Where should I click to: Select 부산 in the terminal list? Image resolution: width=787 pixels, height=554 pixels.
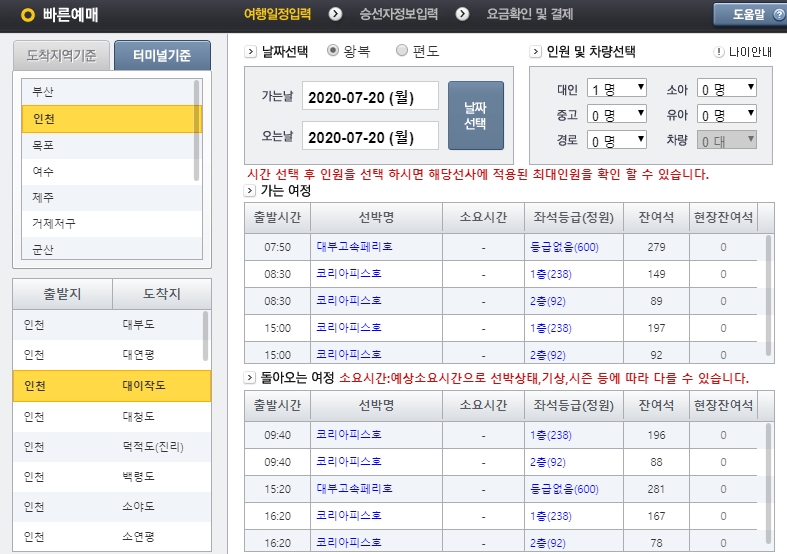click(107, 92)
